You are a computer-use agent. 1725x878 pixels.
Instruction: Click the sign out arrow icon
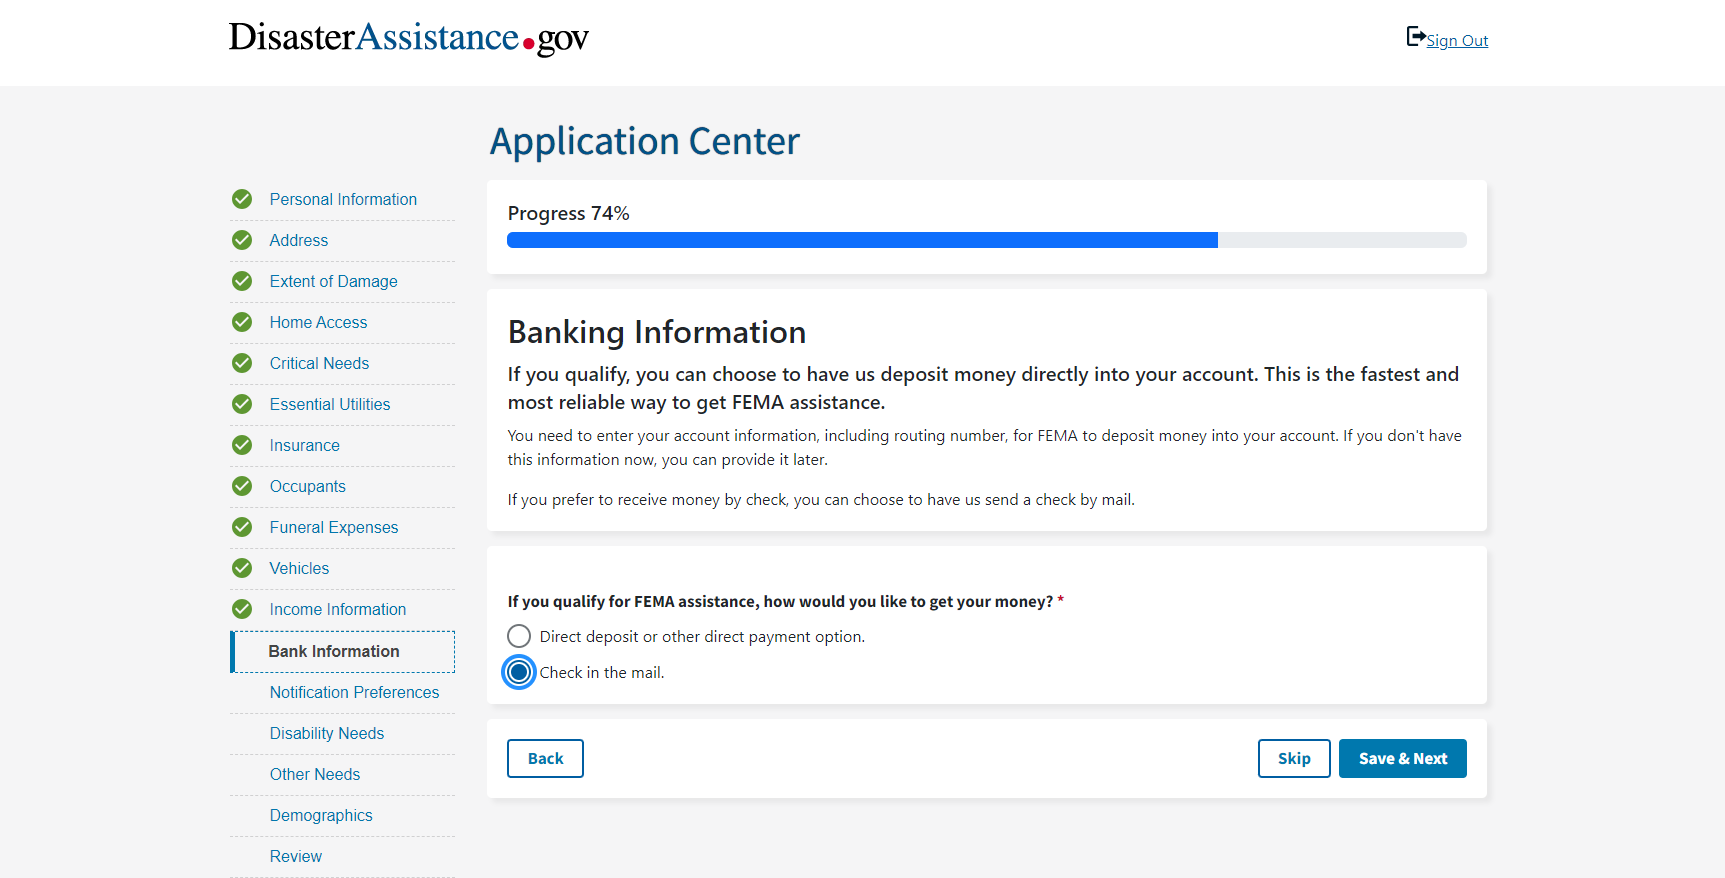tap(1415, 37)
